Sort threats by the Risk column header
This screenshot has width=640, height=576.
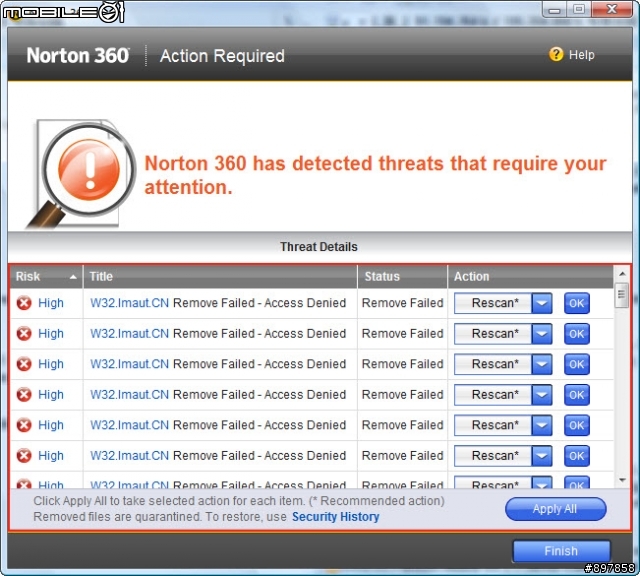47,276
